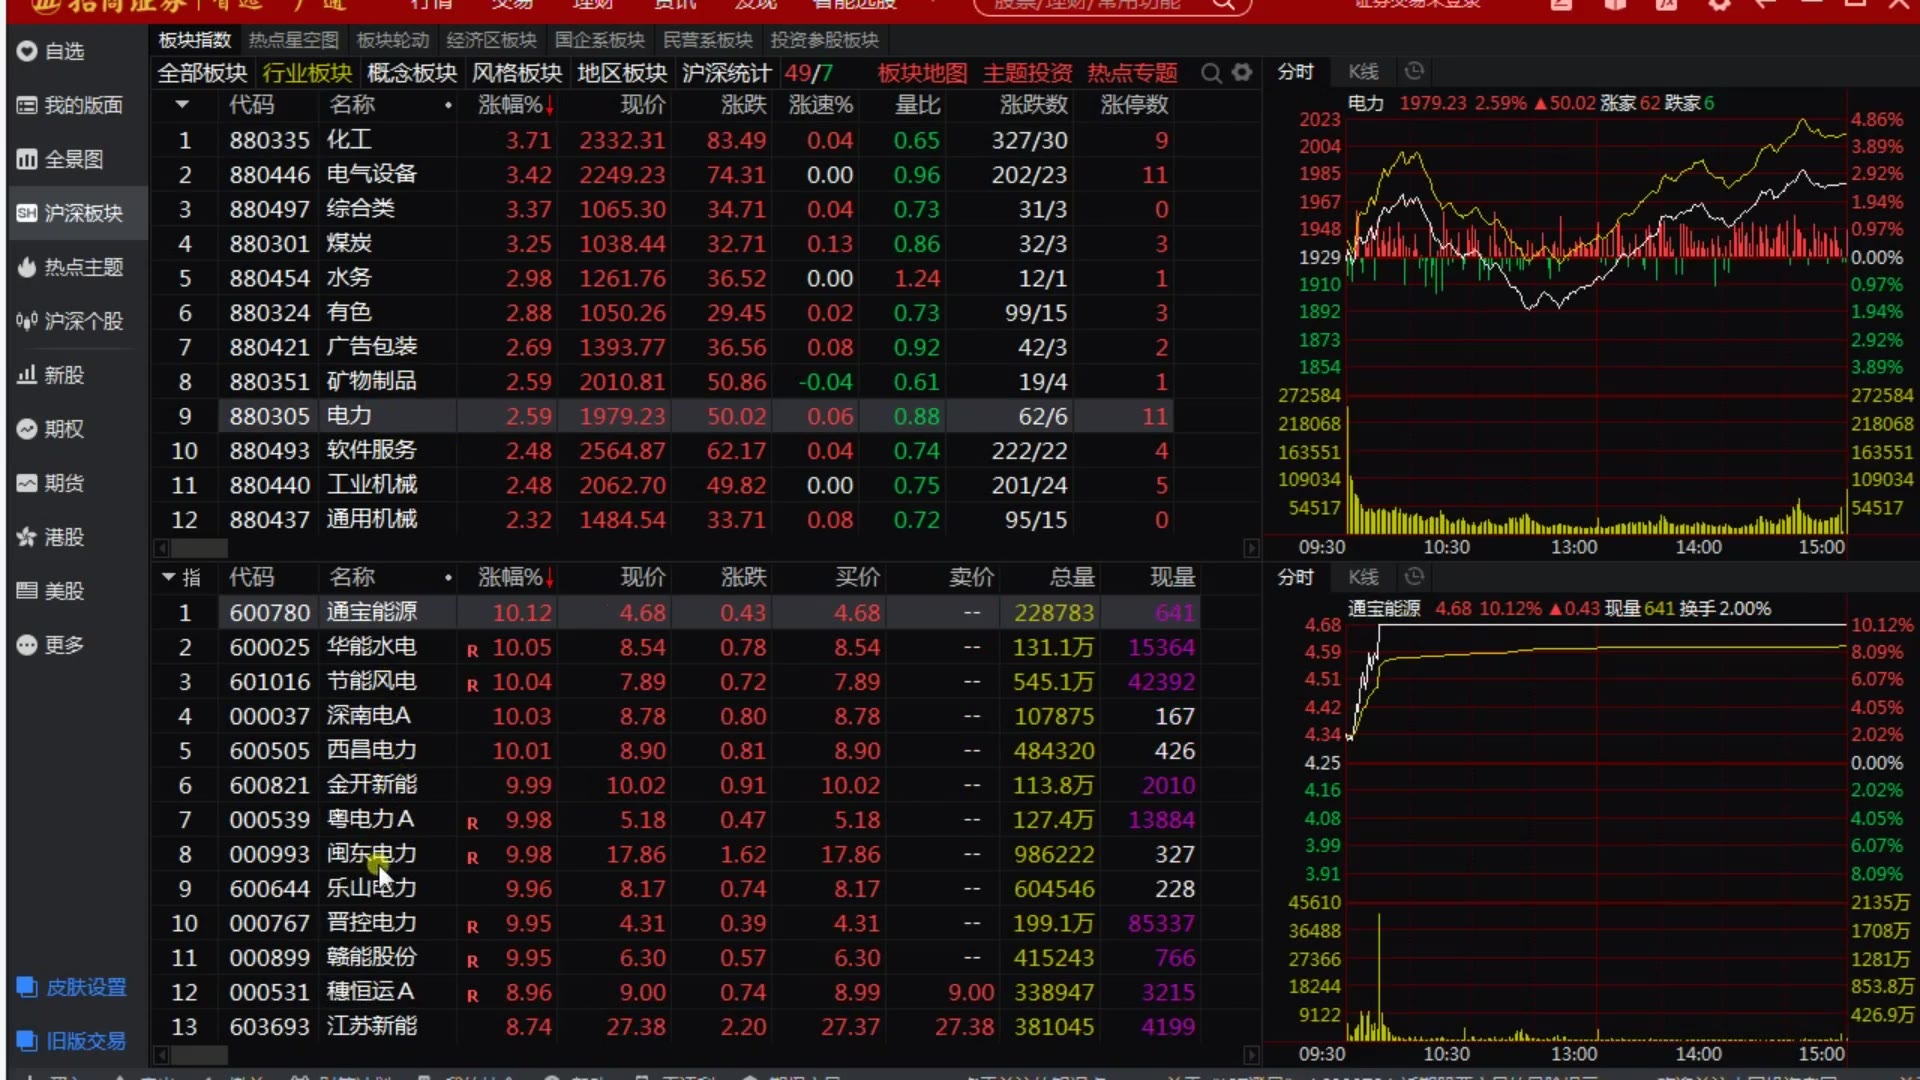This screenshot has height=1080, width=1920.
Task: Select the 煤炭 sector row
Action: (x=662, y=244)
